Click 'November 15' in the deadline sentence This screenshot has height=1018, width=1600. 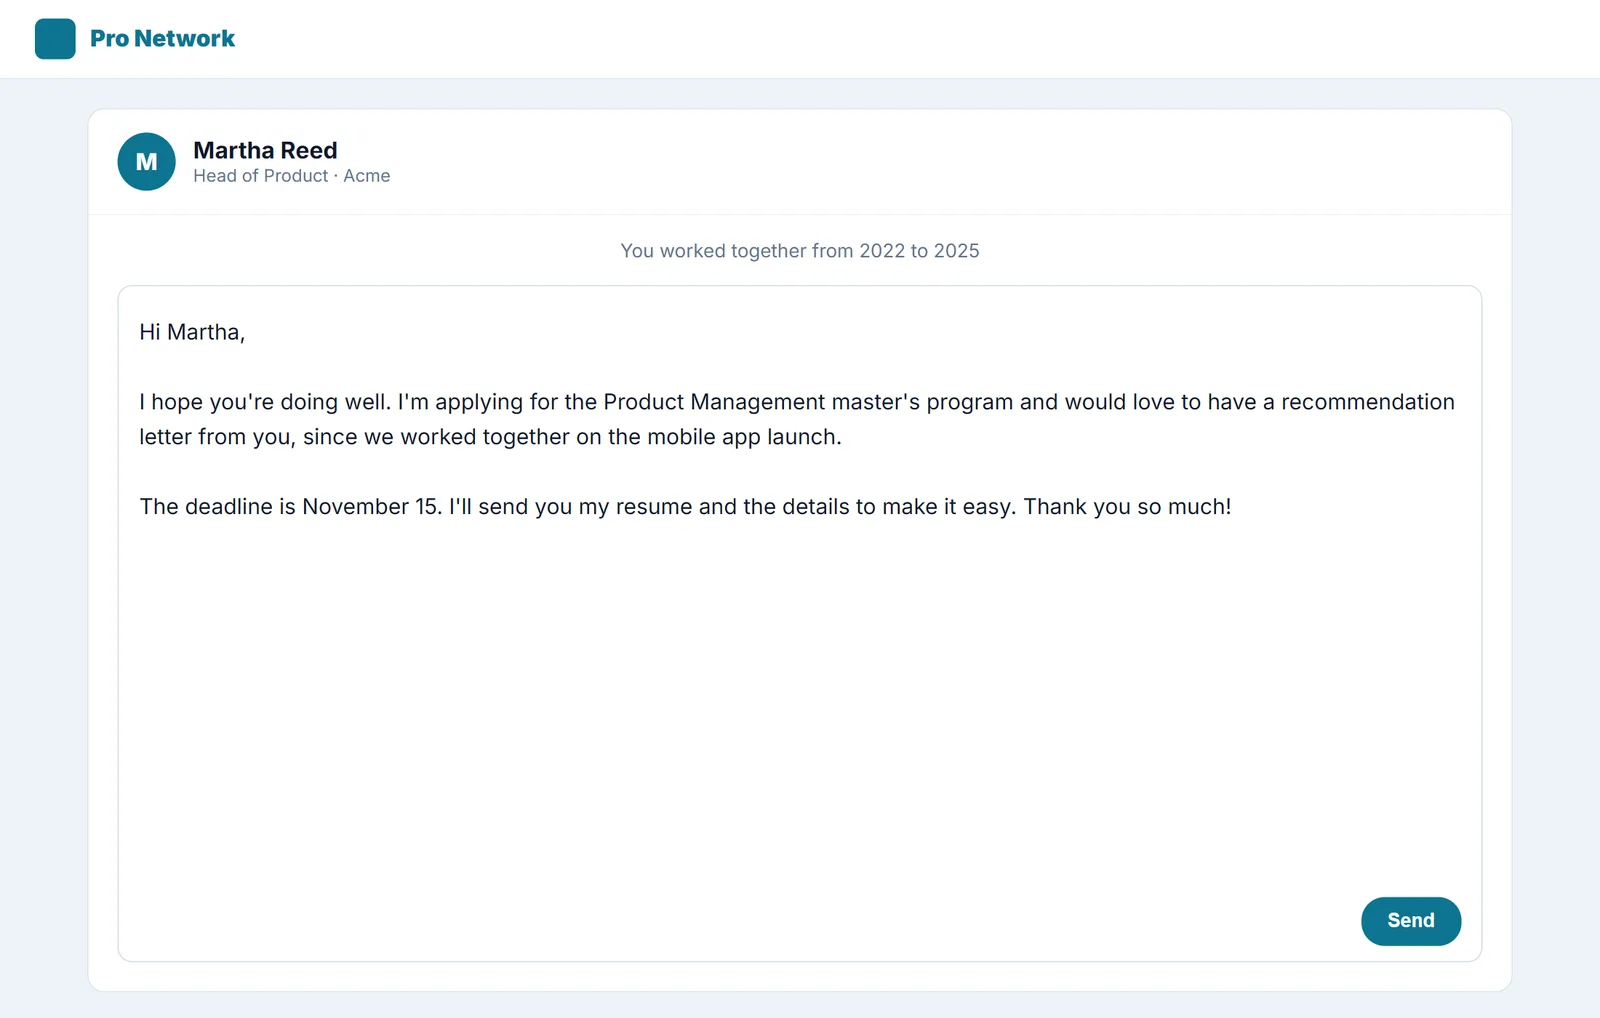(371, 507)
